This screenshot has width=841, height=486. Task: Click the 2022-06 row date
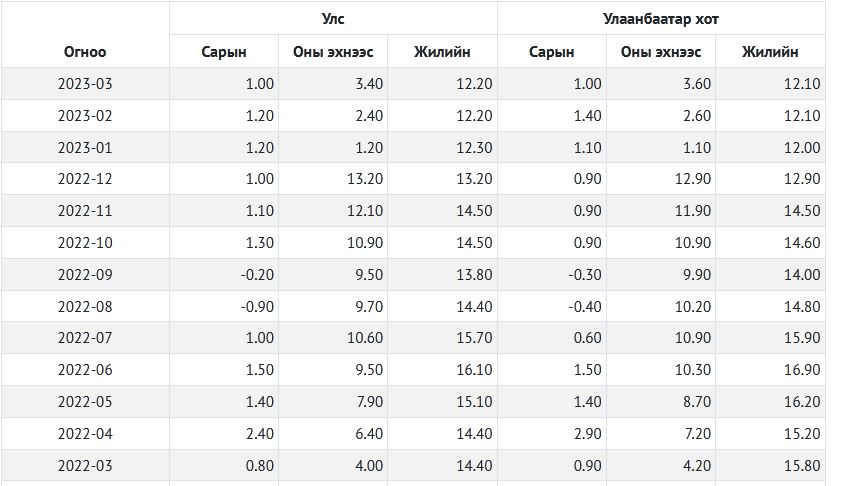coord(85,370)
